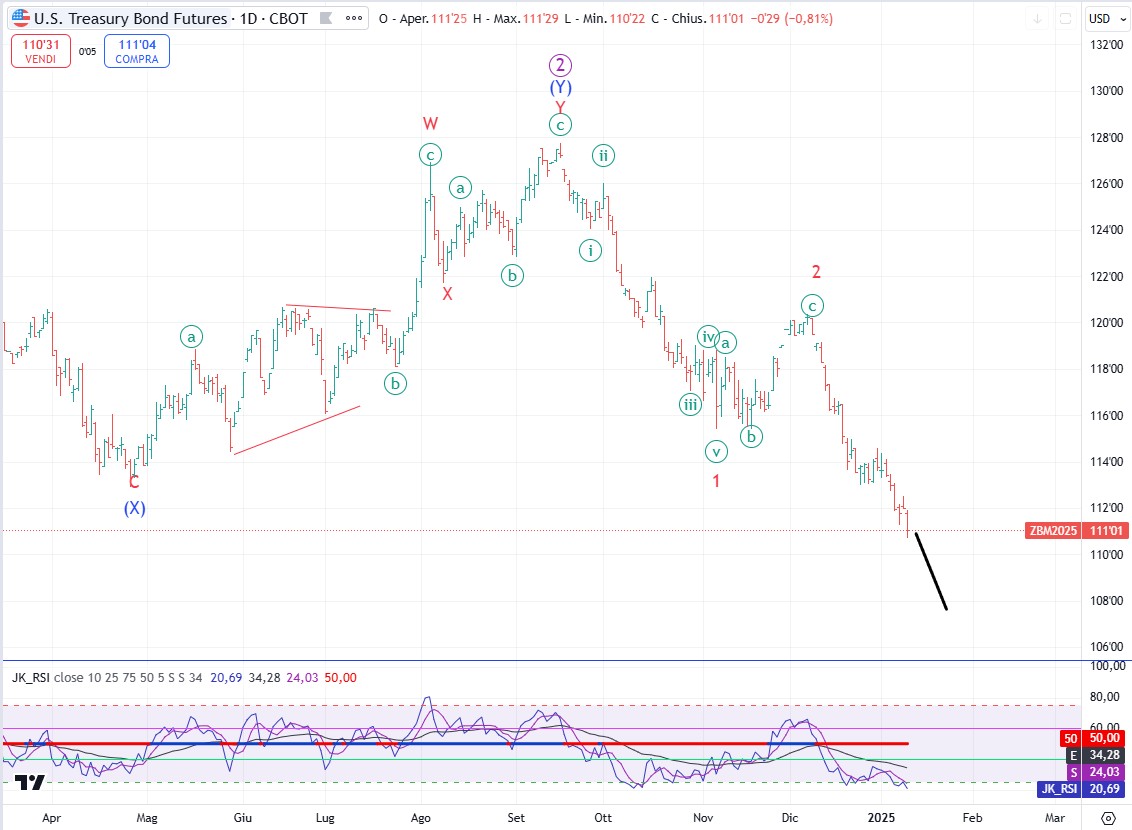
Task: Select the circled ii wave label
Action: coord(604,155)
